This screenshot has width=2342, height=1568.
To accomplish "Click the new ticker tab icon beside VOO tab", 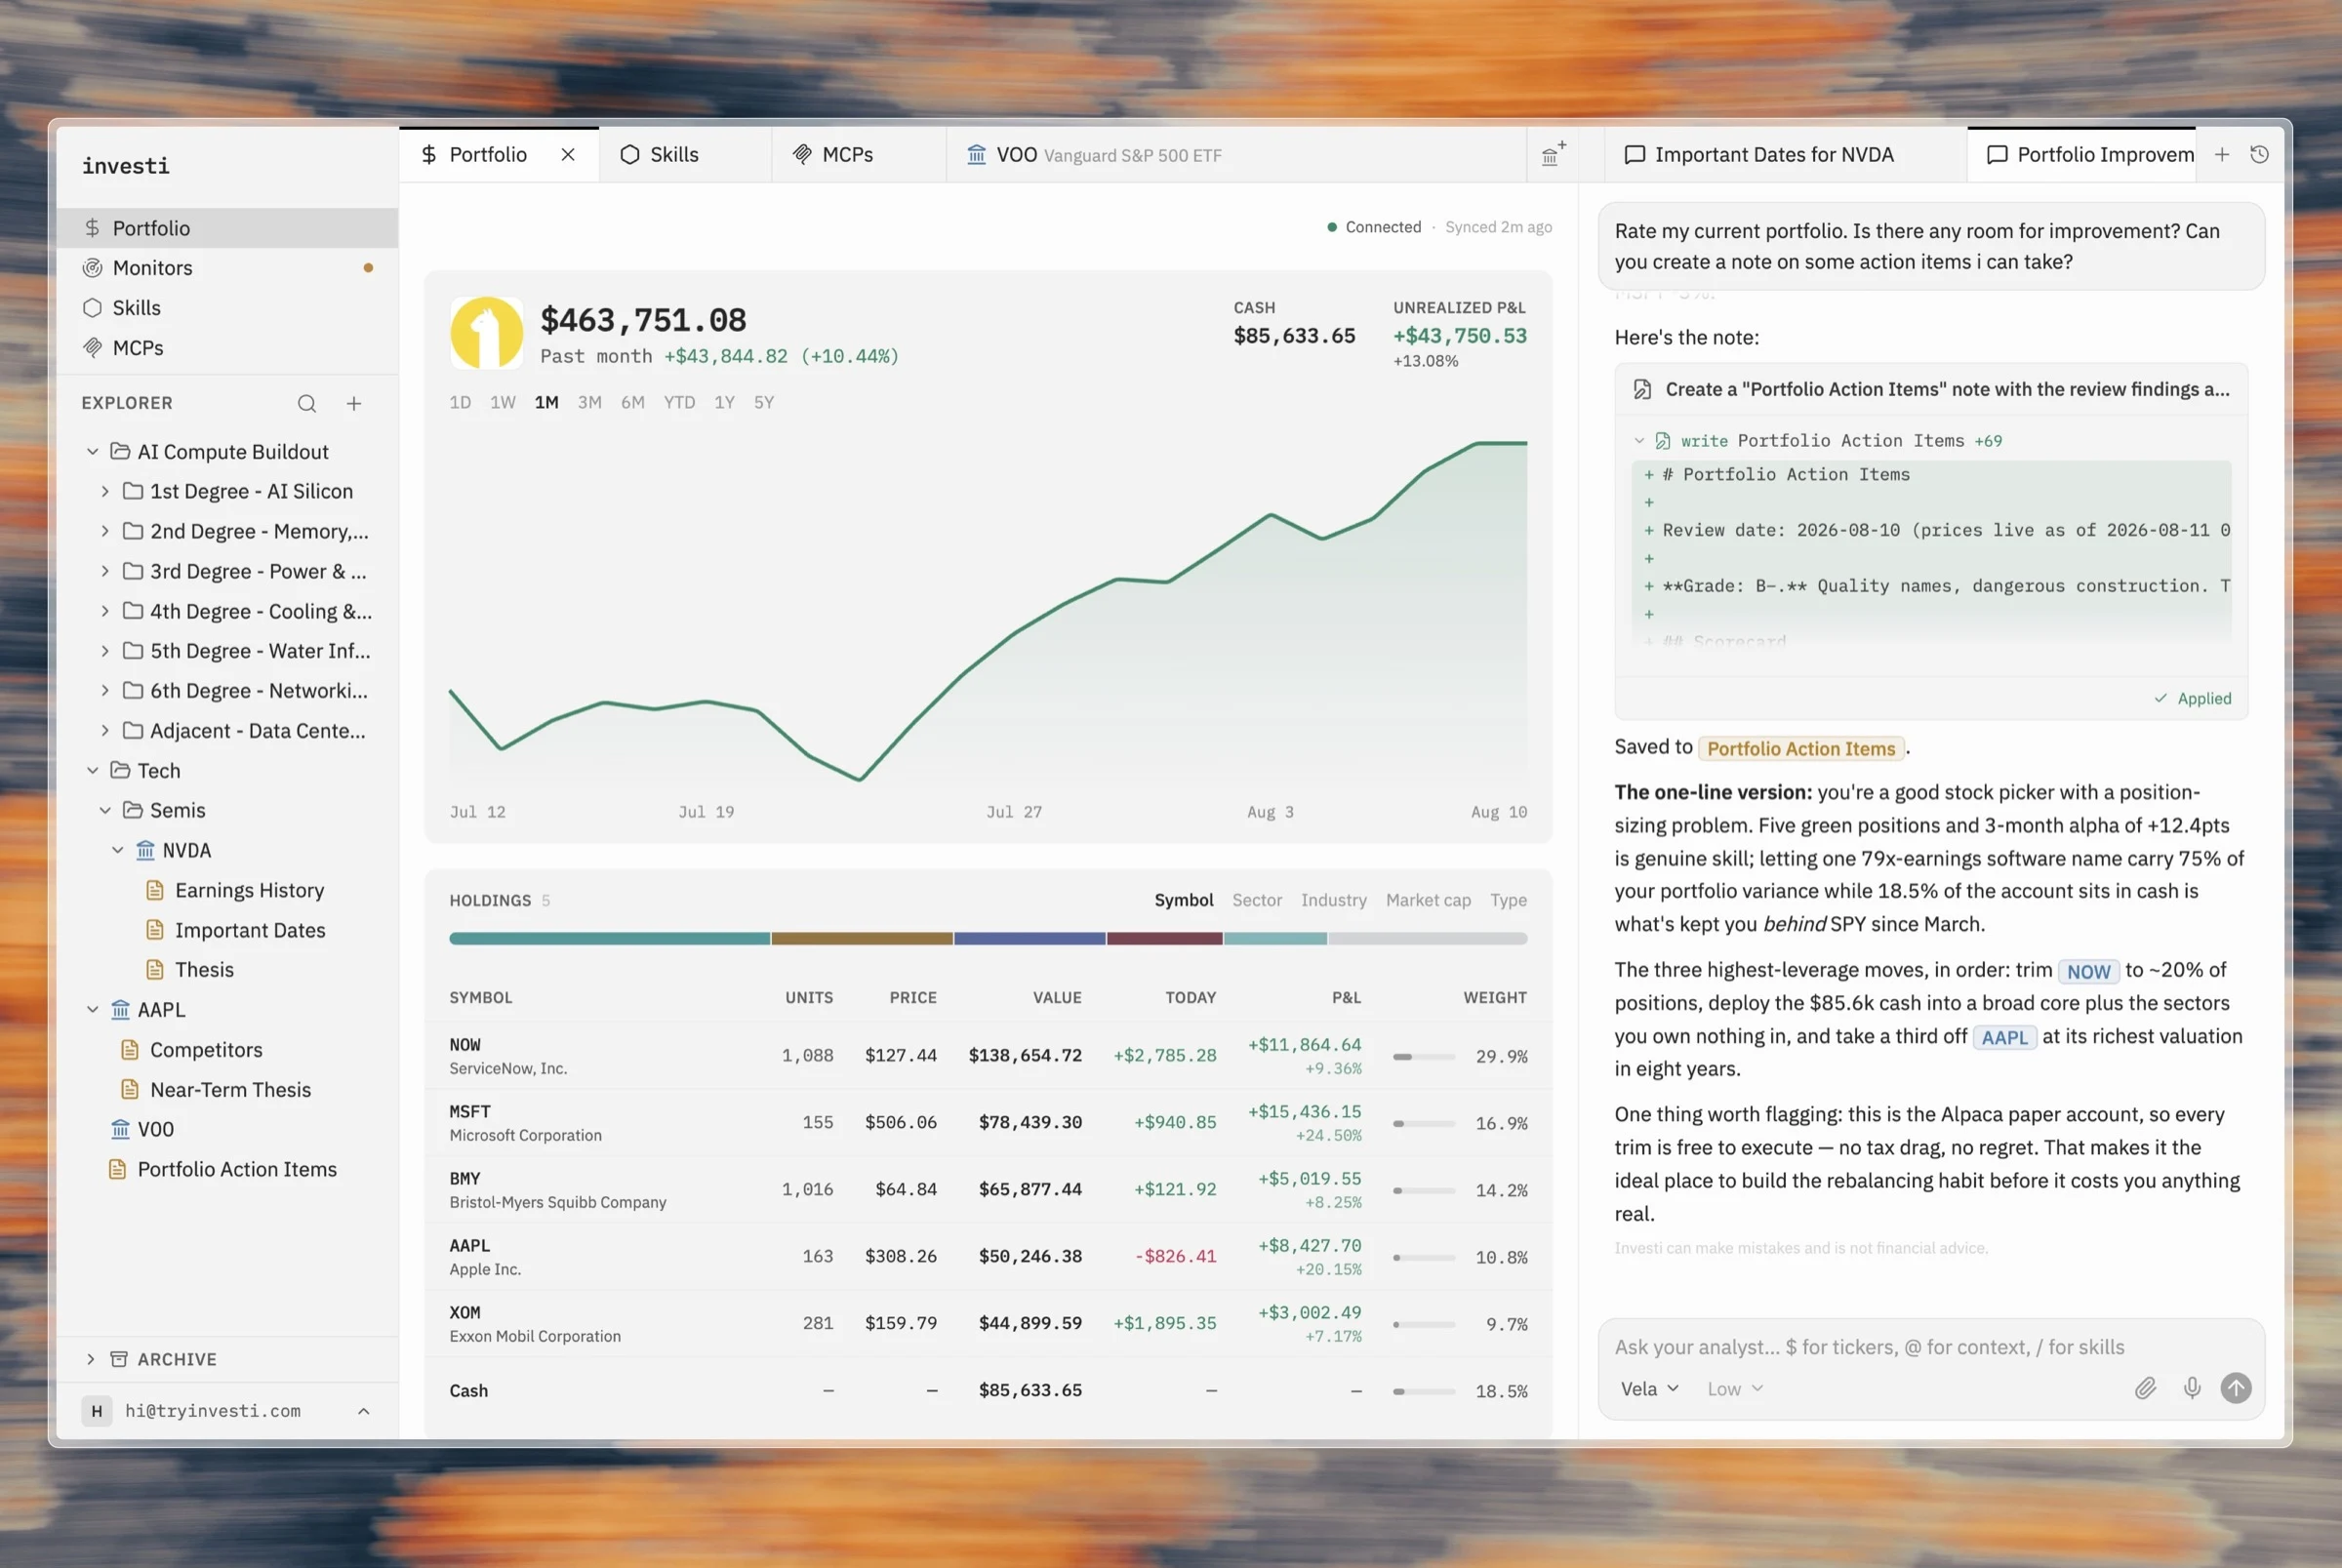I will pyautogui.click(x=1553, y=155).
